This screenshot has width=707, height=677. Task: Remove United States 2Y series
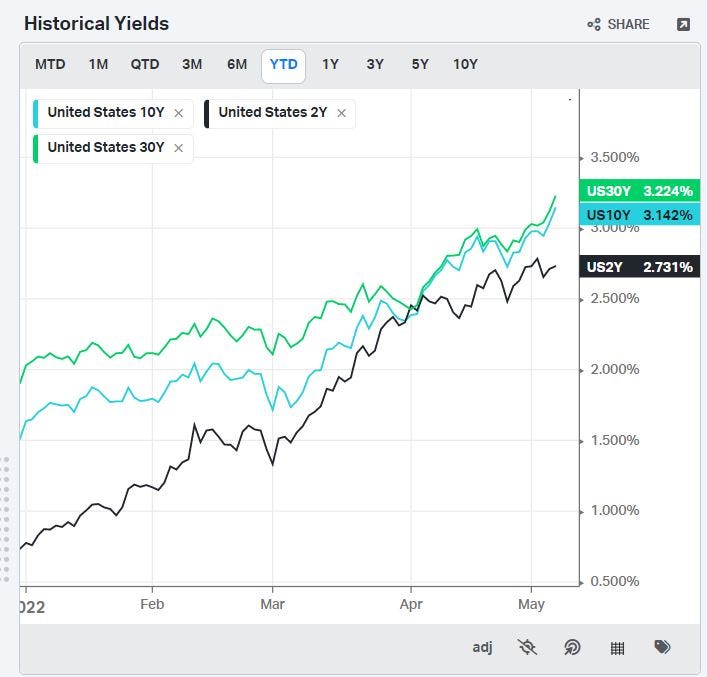click(x=341, y=113)
